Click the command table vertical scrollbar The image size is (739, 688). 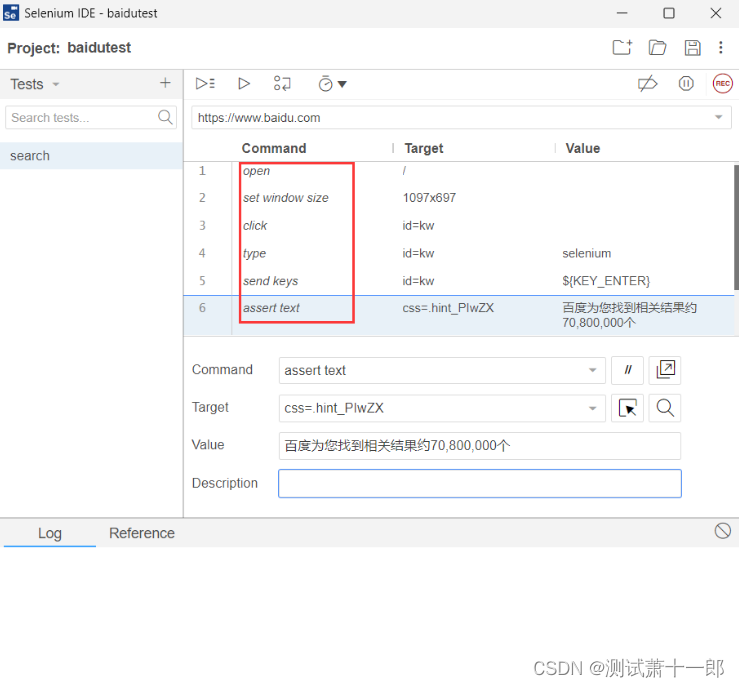(736, 227)
